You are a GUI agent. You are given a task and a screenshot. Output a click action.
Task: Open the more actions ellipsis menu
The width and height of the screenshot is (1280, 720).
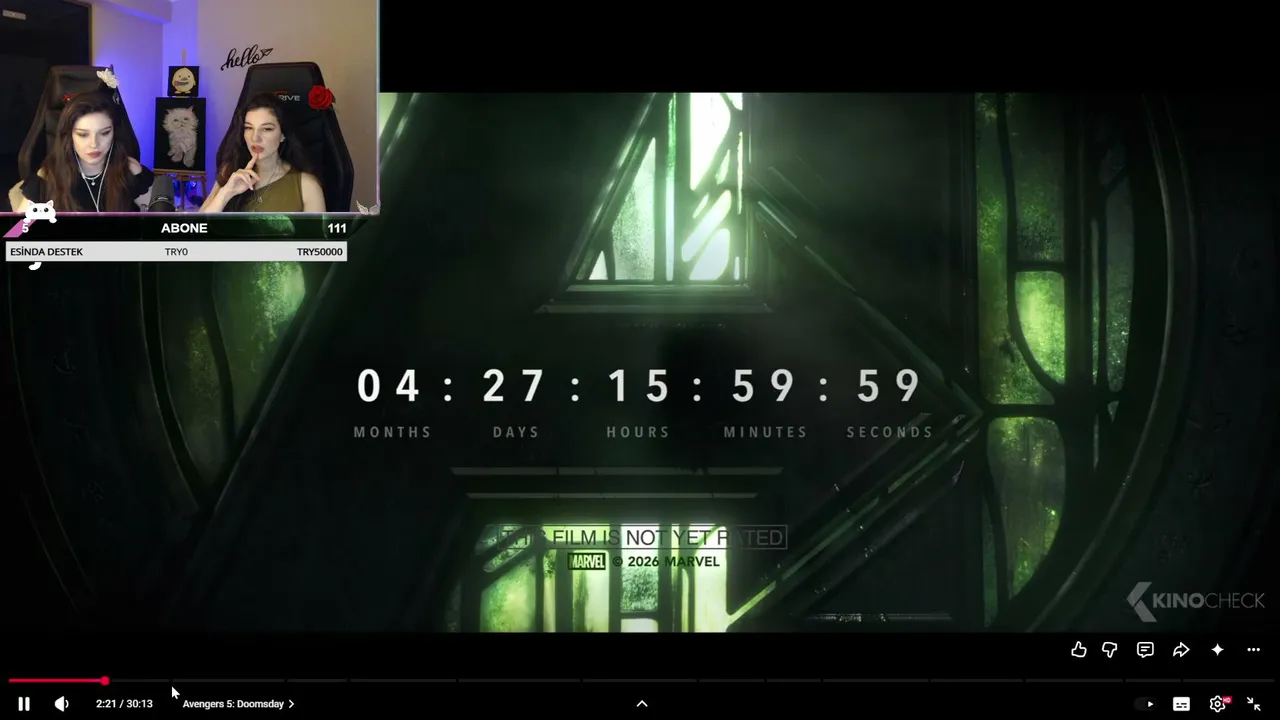pos(1253,650)
